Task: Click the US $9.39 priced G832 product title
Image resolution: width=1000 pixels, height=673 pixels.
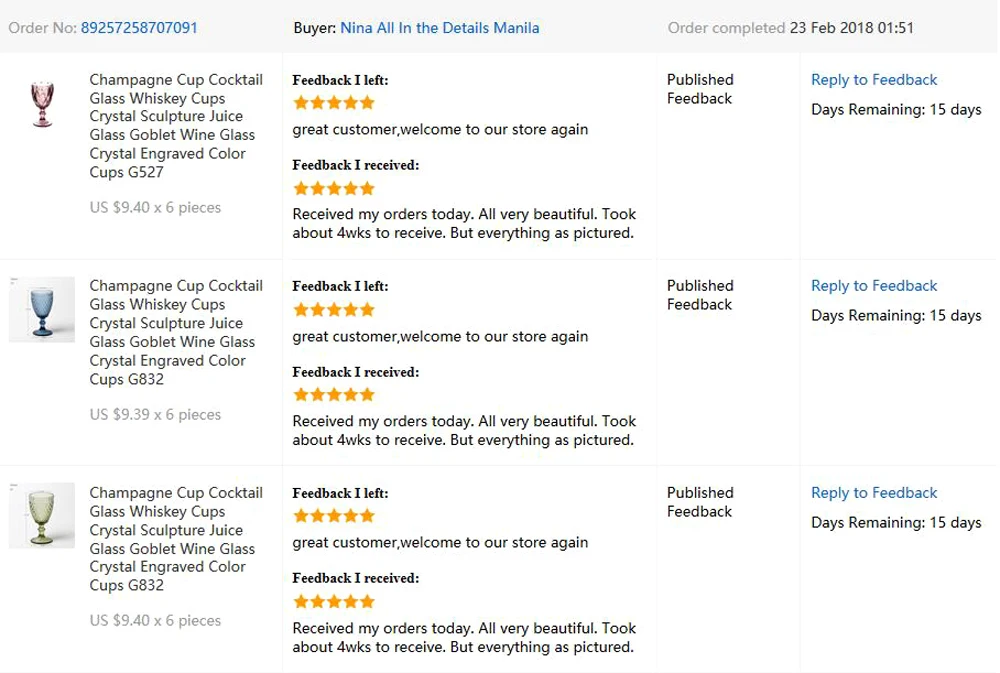Action: tap(176, 332)
